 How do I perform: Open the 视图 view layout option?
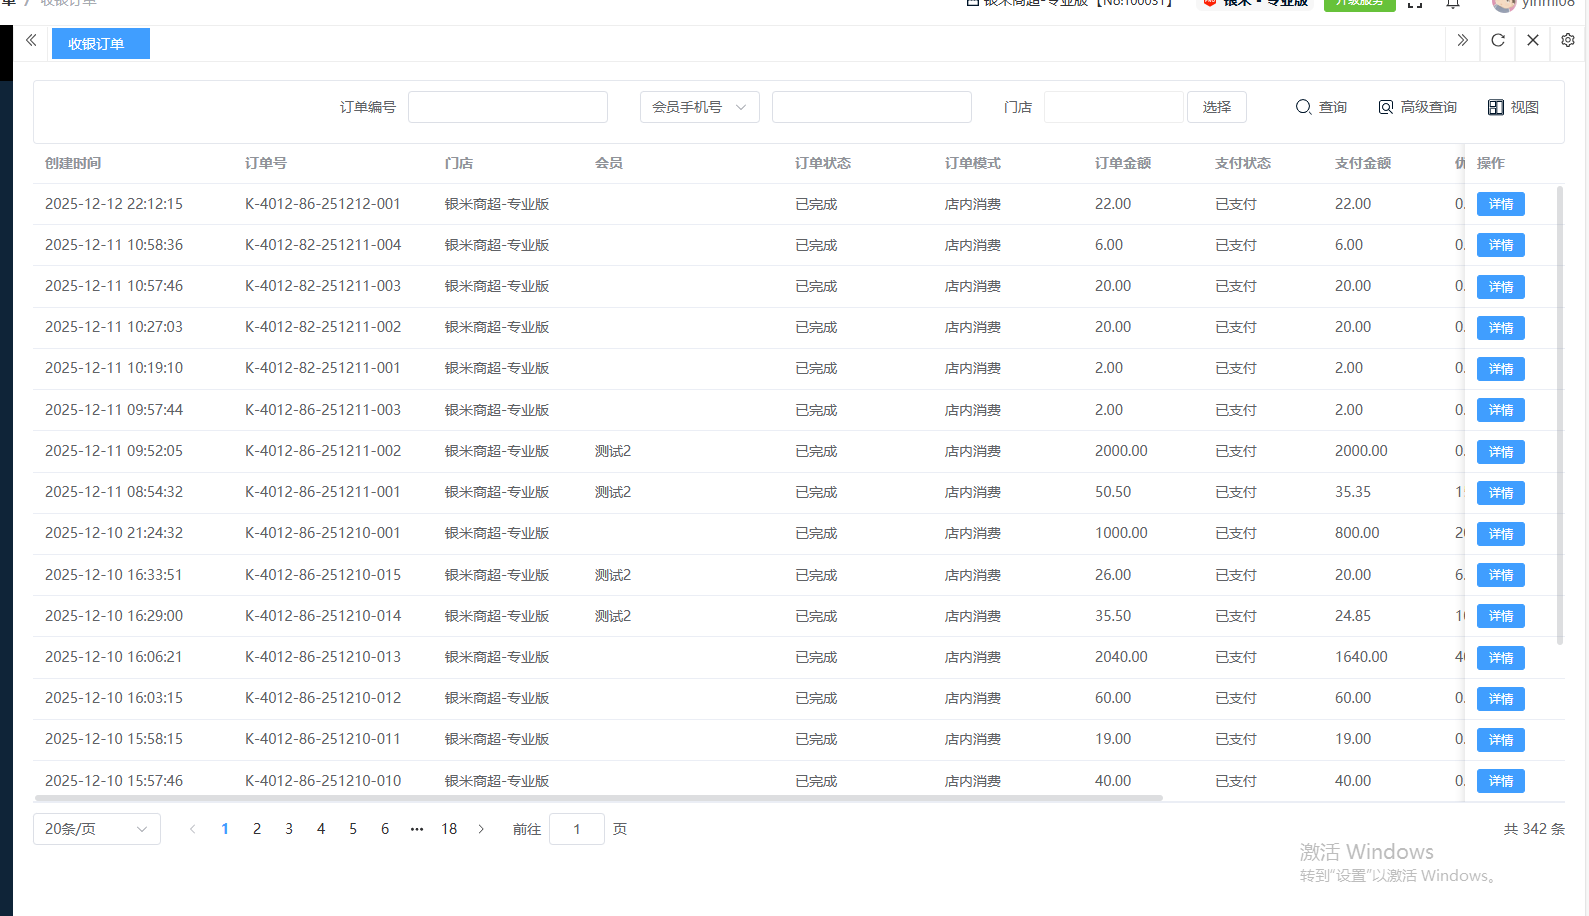(x=1513, y=107)
